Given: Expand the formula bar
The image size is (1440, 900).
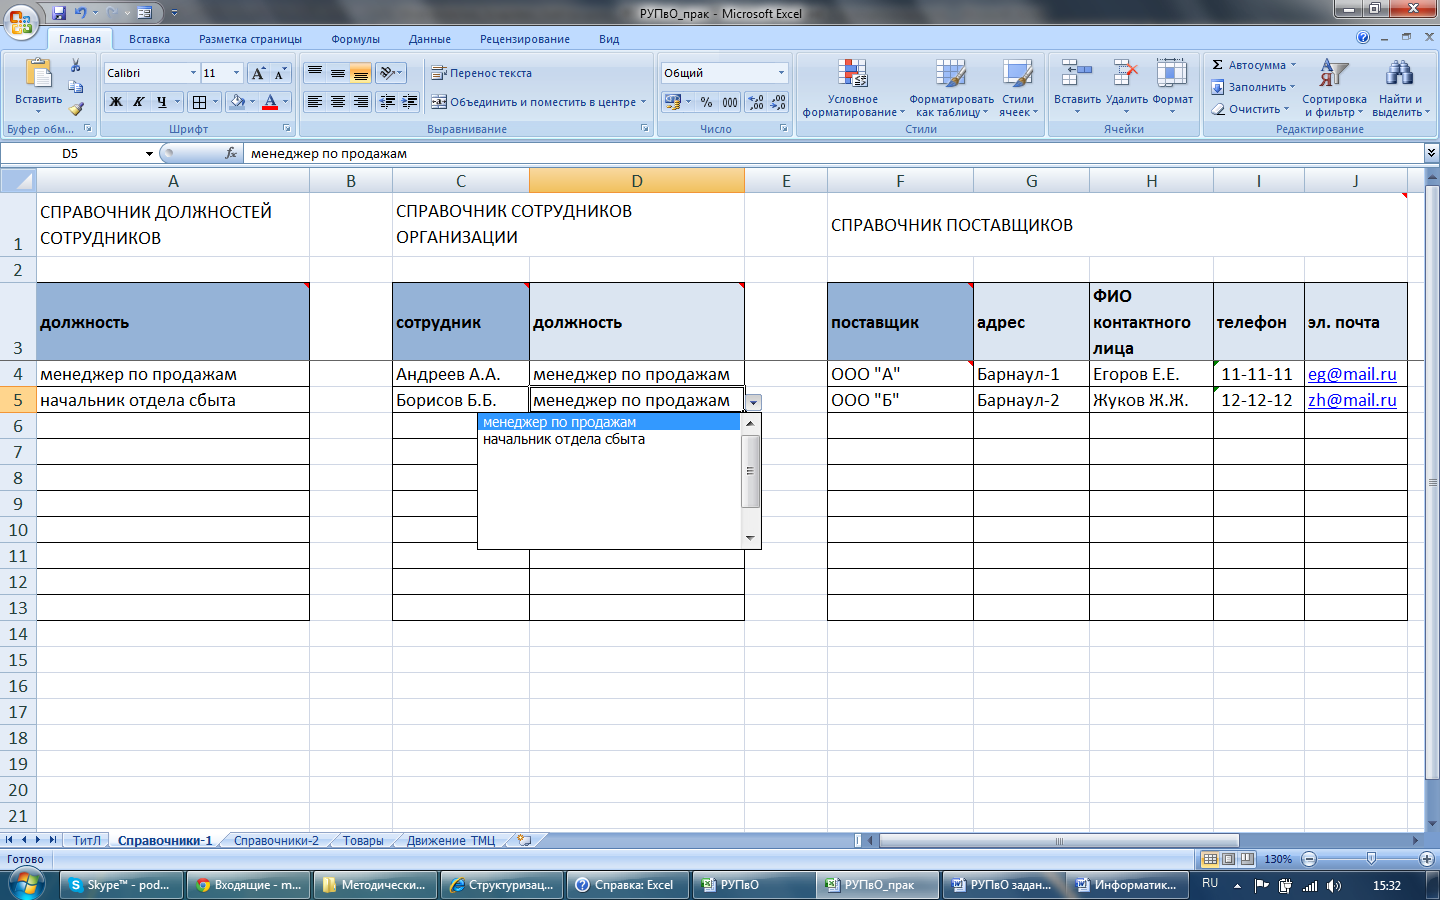Looking at the screenshot, I should (x=1431, y=153).
